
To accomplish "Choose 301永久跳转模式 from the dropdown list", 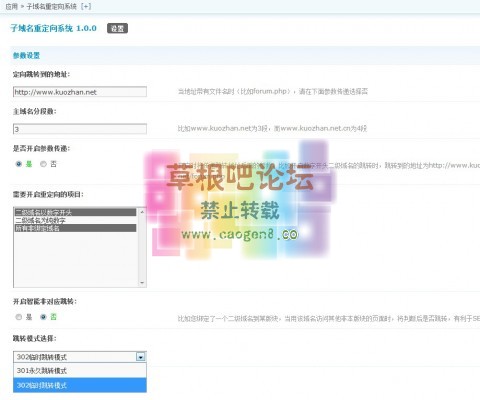I will [80, 371].
